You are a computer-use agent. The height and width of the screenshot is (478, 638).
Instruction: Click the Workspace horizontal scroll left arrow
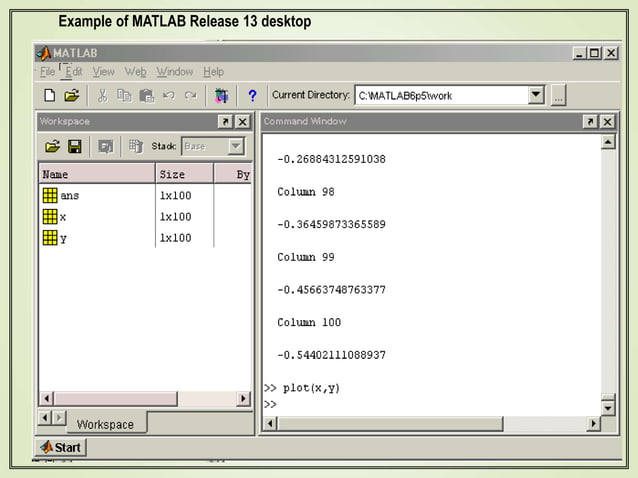point(47,398)
